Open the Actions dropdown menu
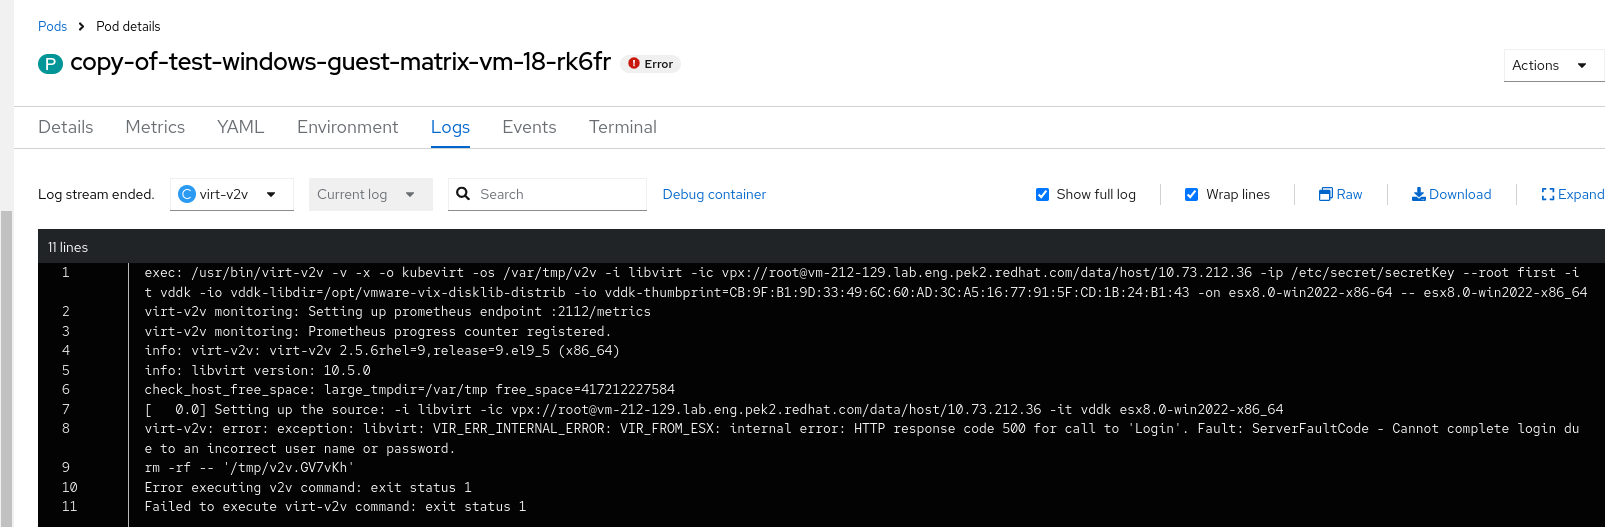1605x527 pixels. pos(1551,65)
